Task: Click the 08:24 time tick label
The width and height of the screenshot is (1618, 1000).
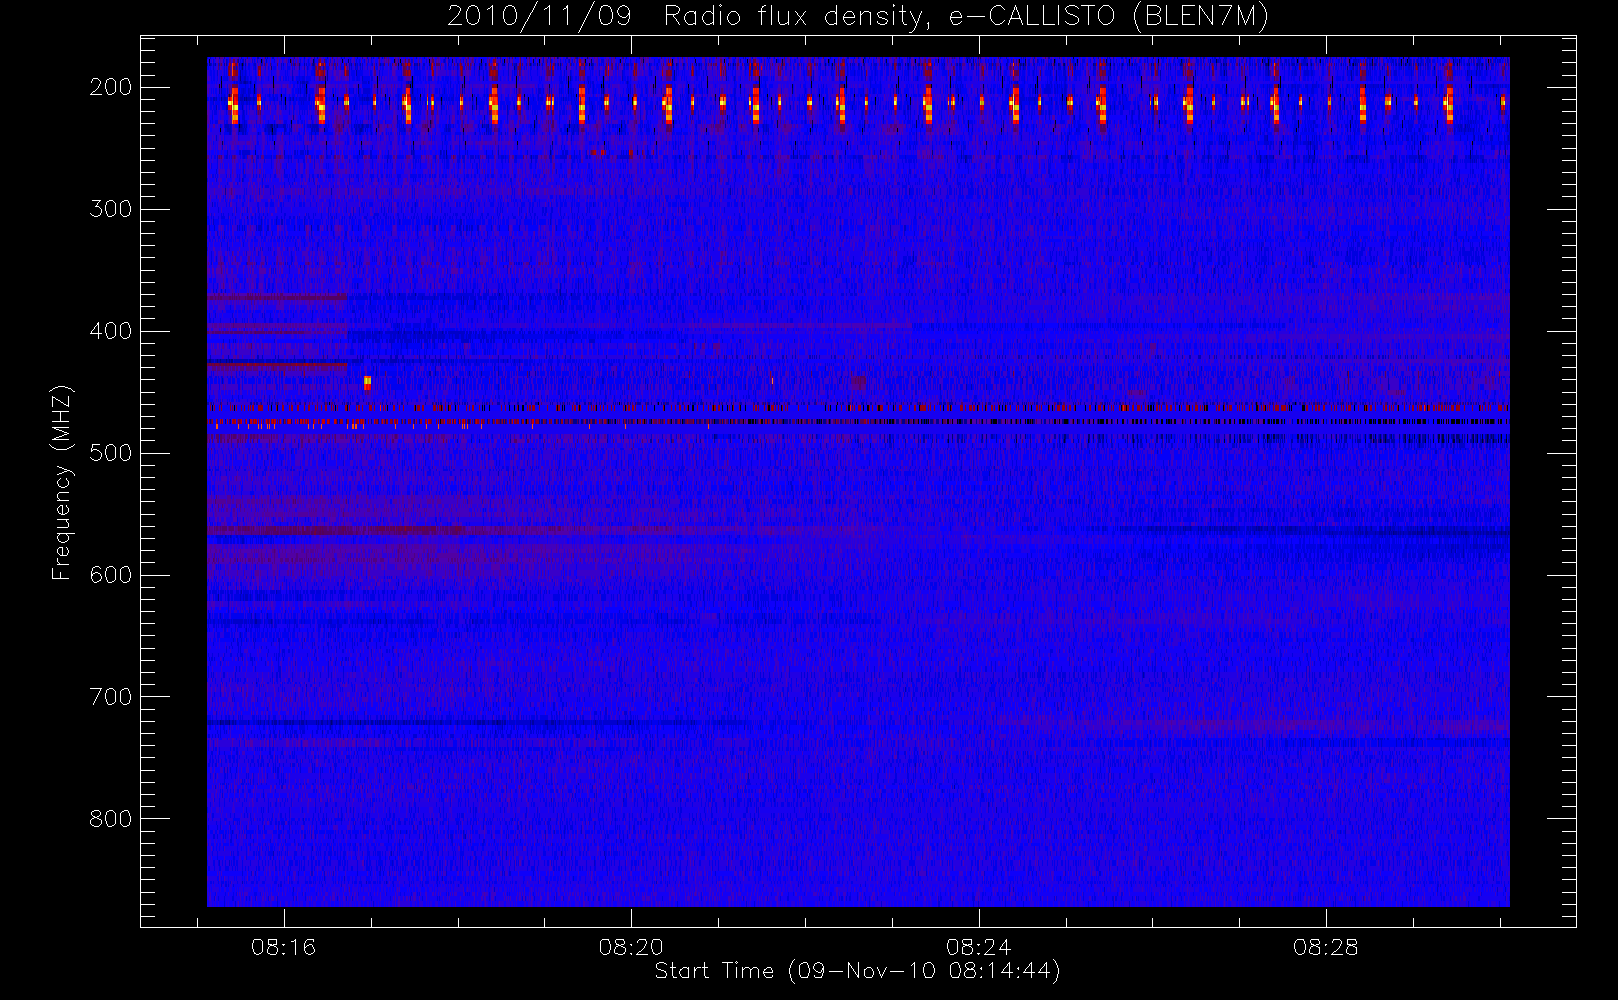Action: point(978,947)
